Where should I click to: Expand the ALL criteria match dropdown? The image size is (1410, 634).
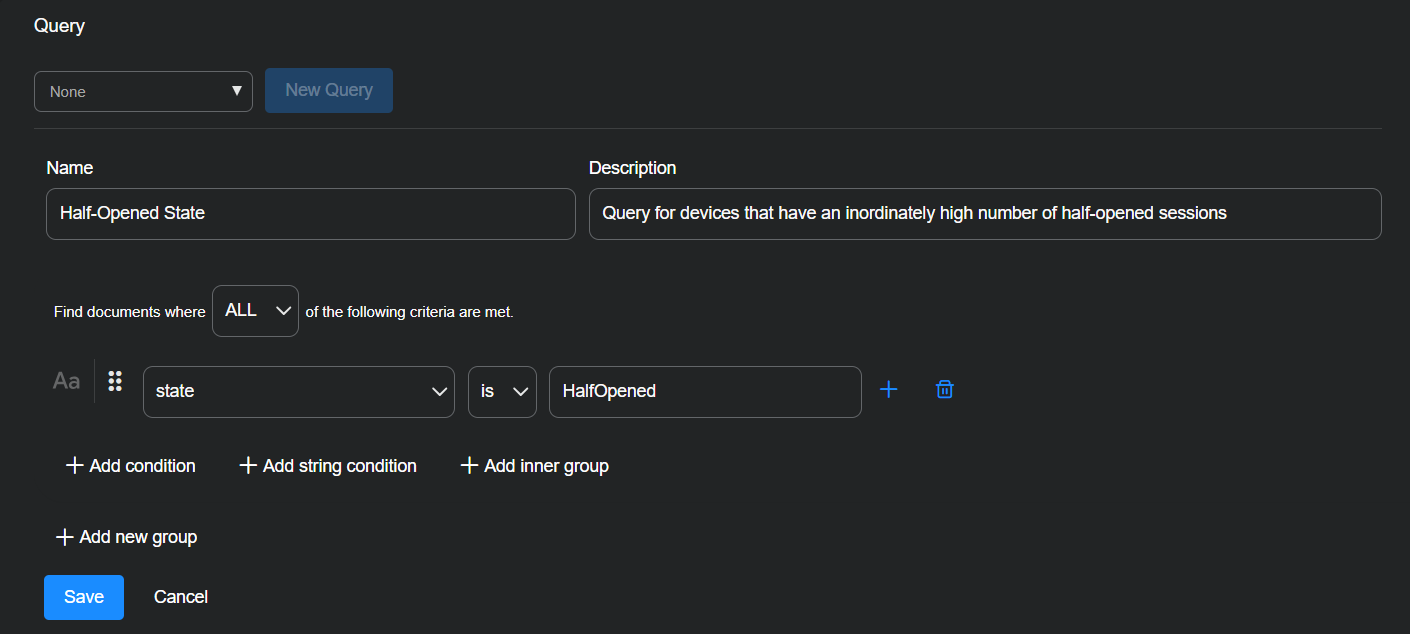tap(255, 311)
